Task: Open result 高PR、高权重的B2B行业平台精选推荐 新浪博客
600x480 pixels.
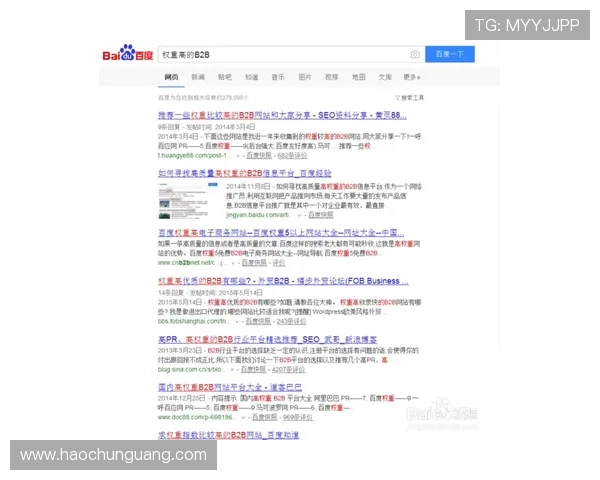Action: click(267, 340)
